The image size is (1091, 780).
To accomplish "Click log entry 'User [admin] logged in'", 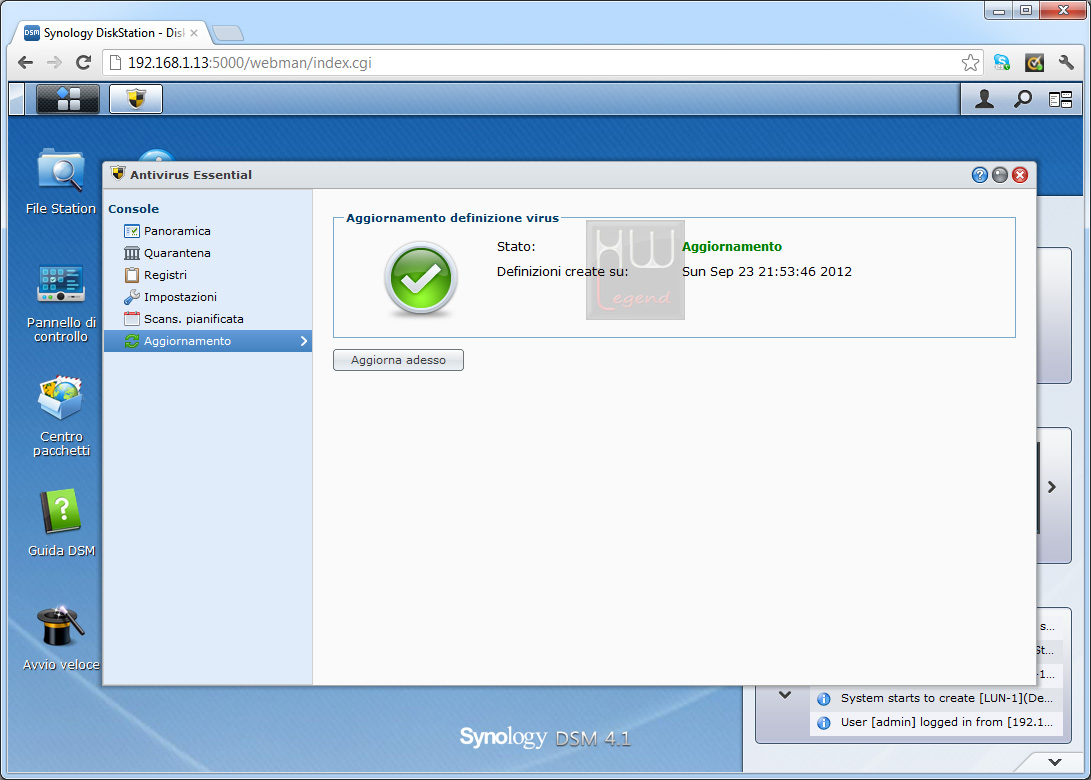I will [x=937, y=722].
